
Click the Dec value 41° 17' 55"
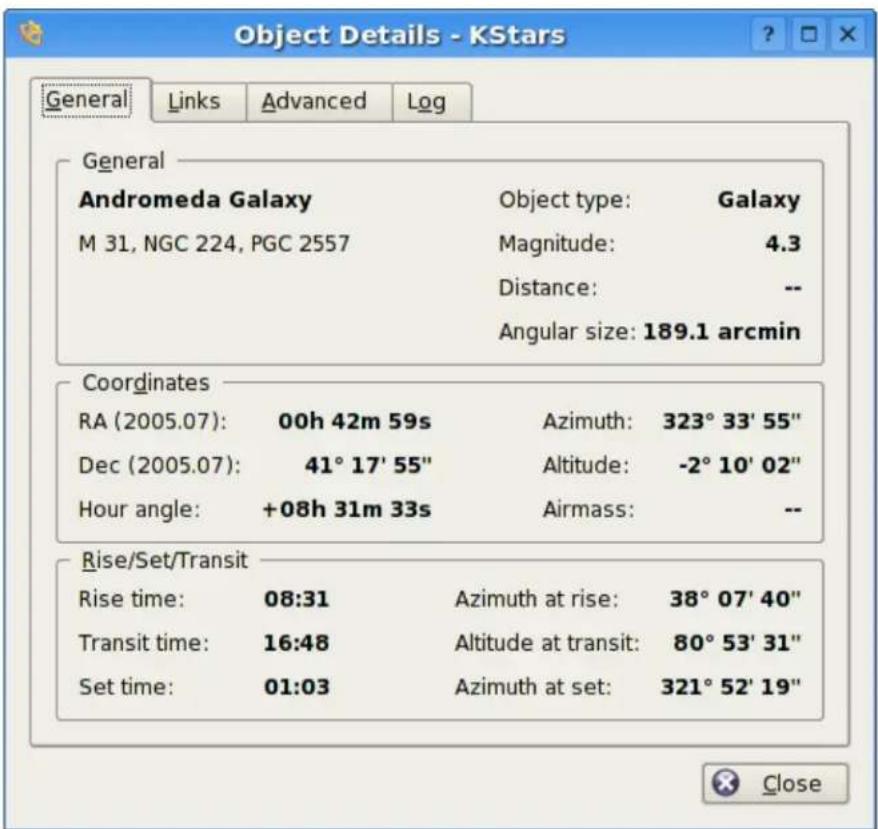pos(368,465)
